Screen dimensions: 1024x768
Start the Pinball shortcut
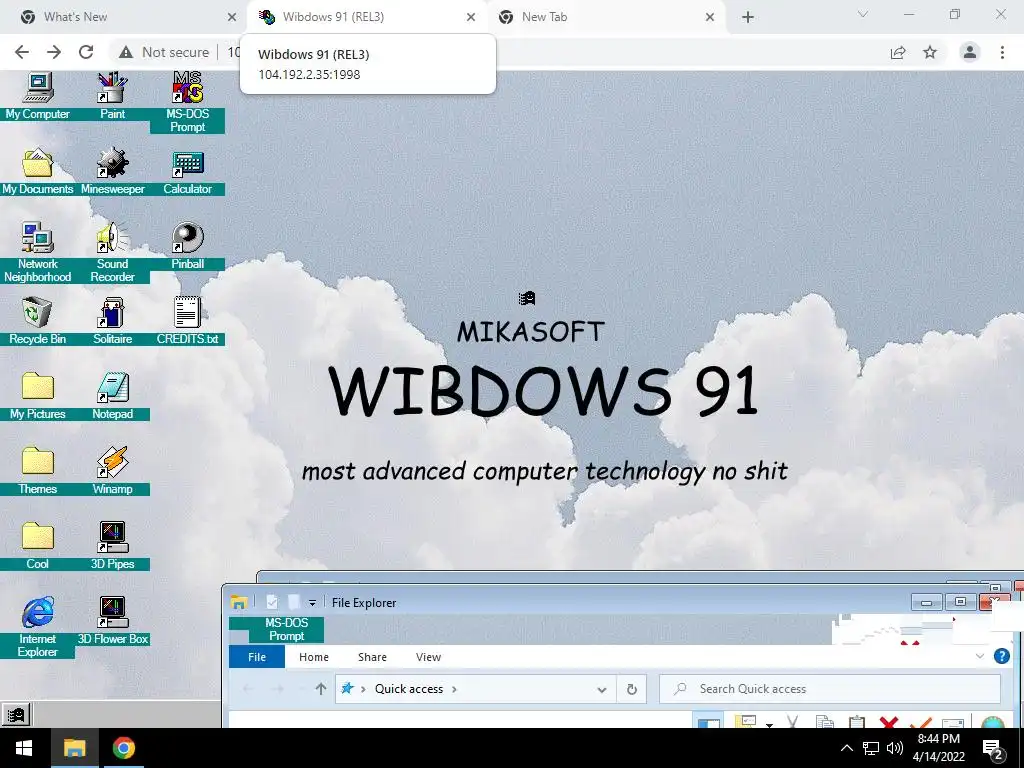pos(187,246)
